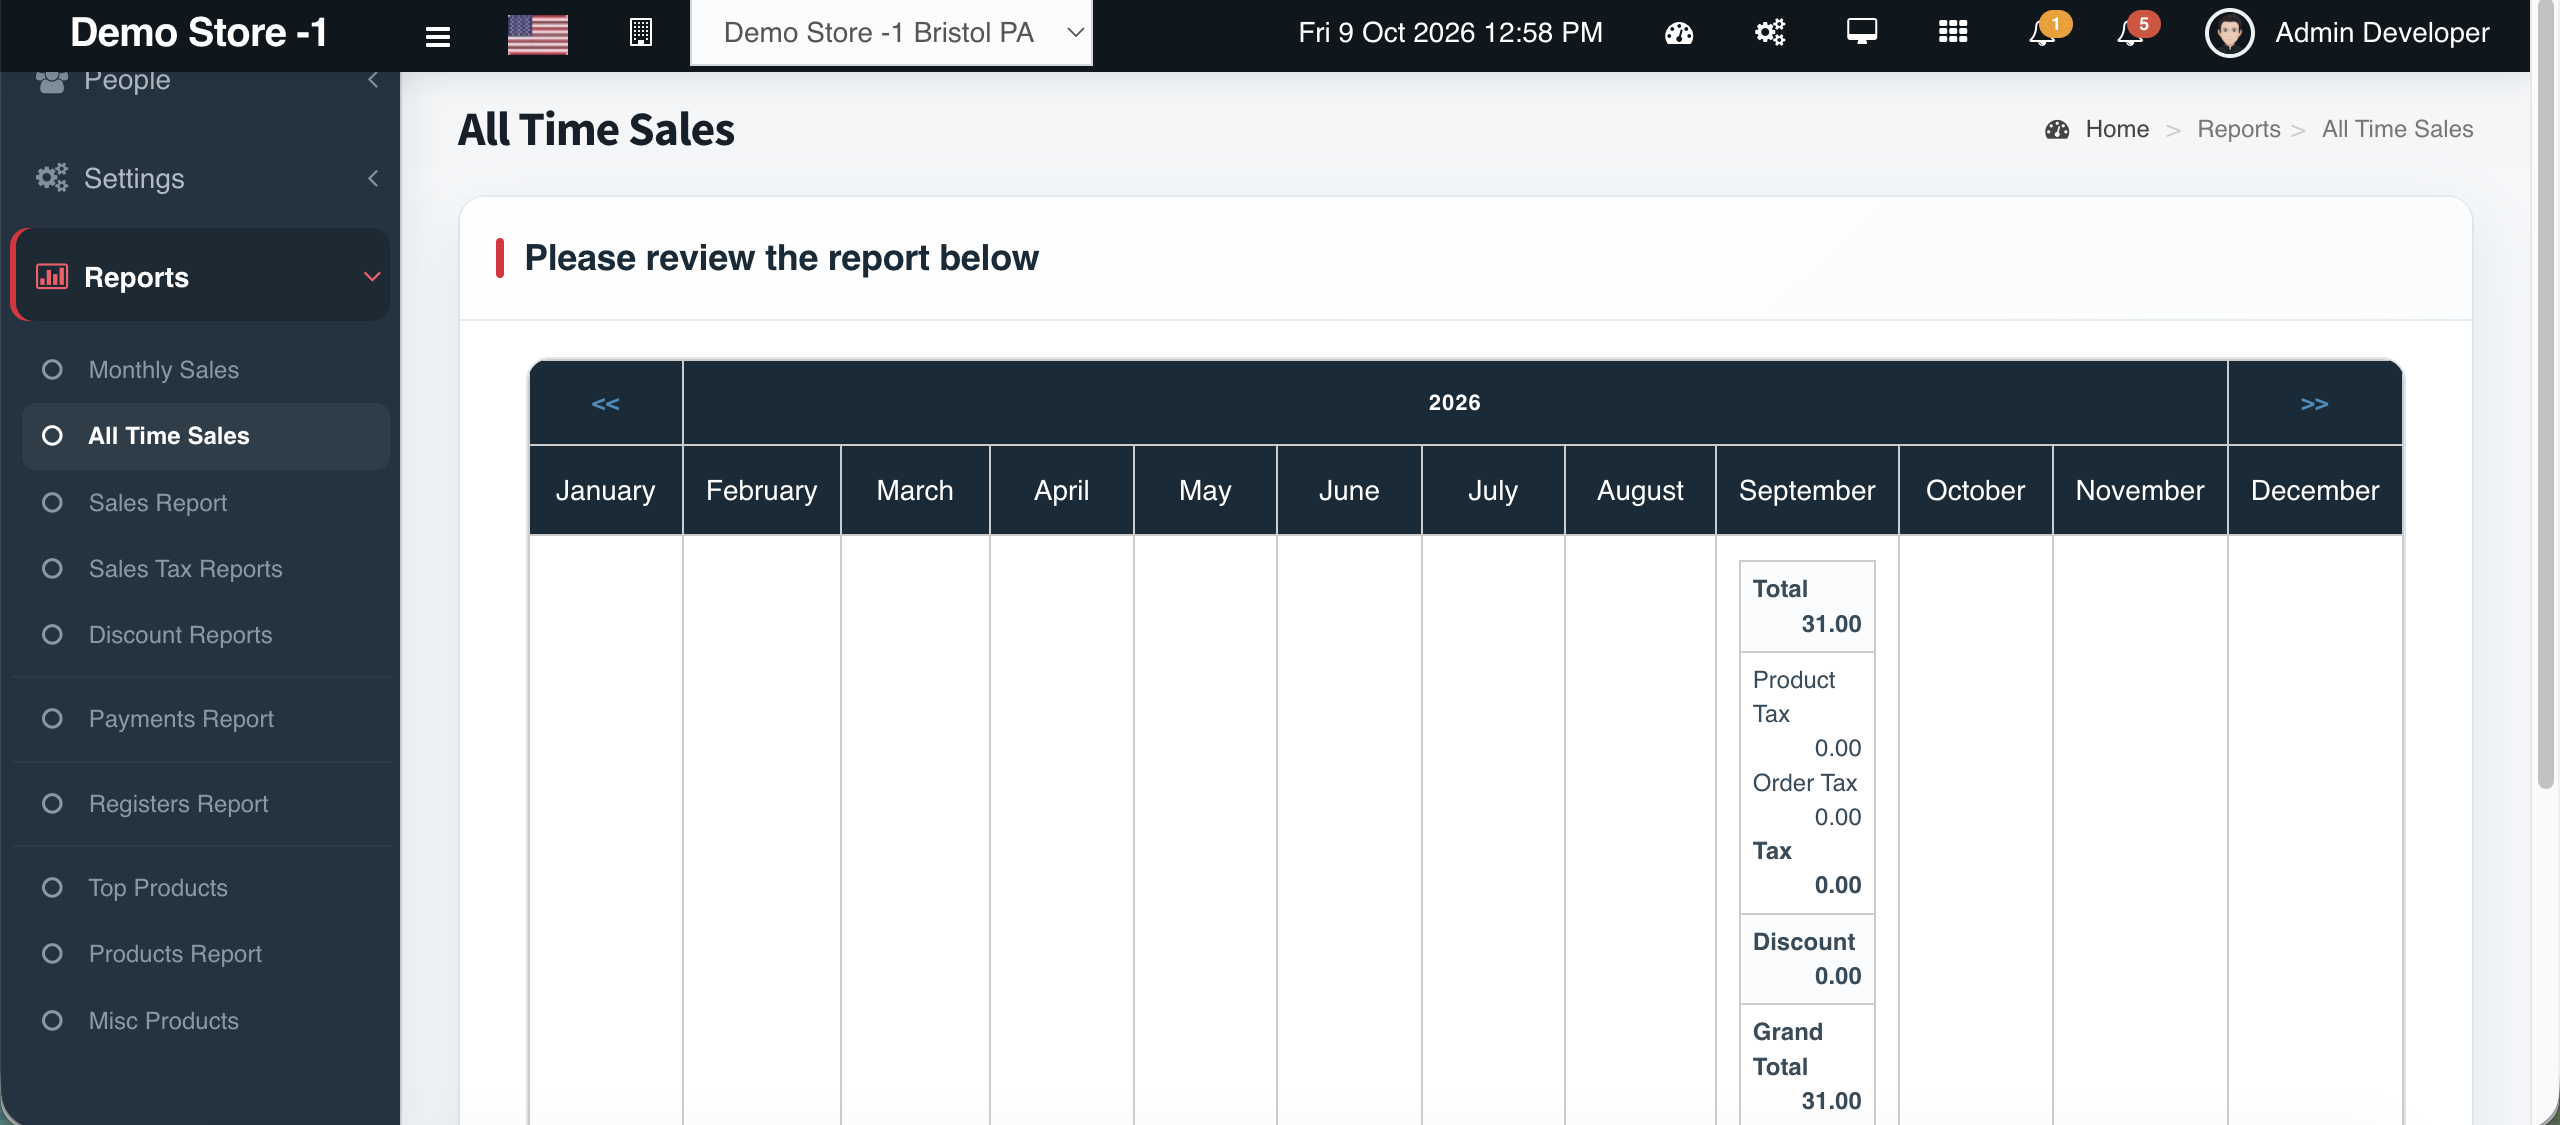Open Products Report in the sidebar
2560x1125 pixels.
click(x=175, y=954)
